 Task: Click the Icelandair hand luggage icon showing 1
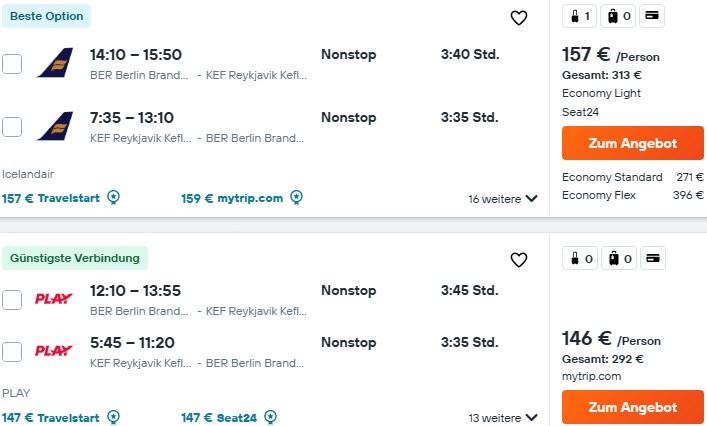click(580, 16)
